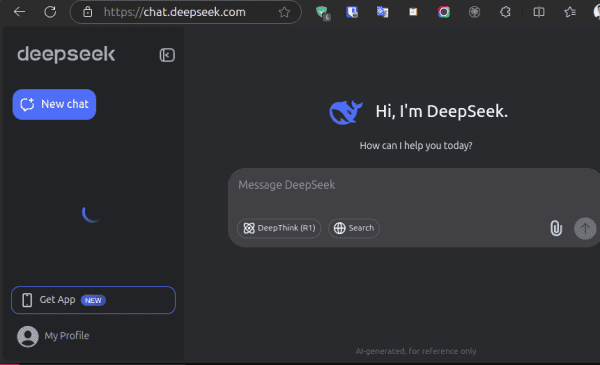Open the browser extensions puzzle icon
Image resolution: width=600 pixels, height=365 pixels.
[505, 12]
